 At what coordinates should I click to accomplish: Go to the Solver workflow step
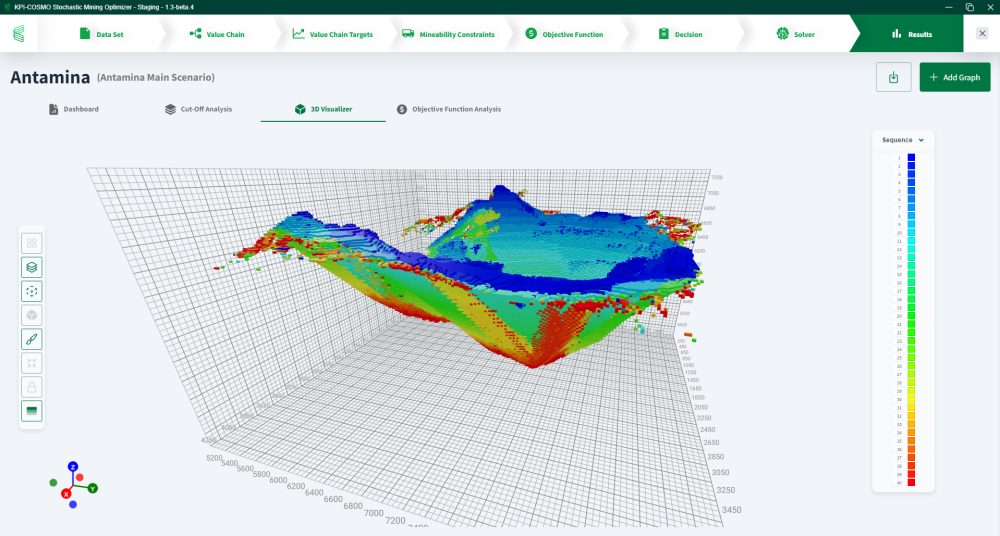point(796,34)
